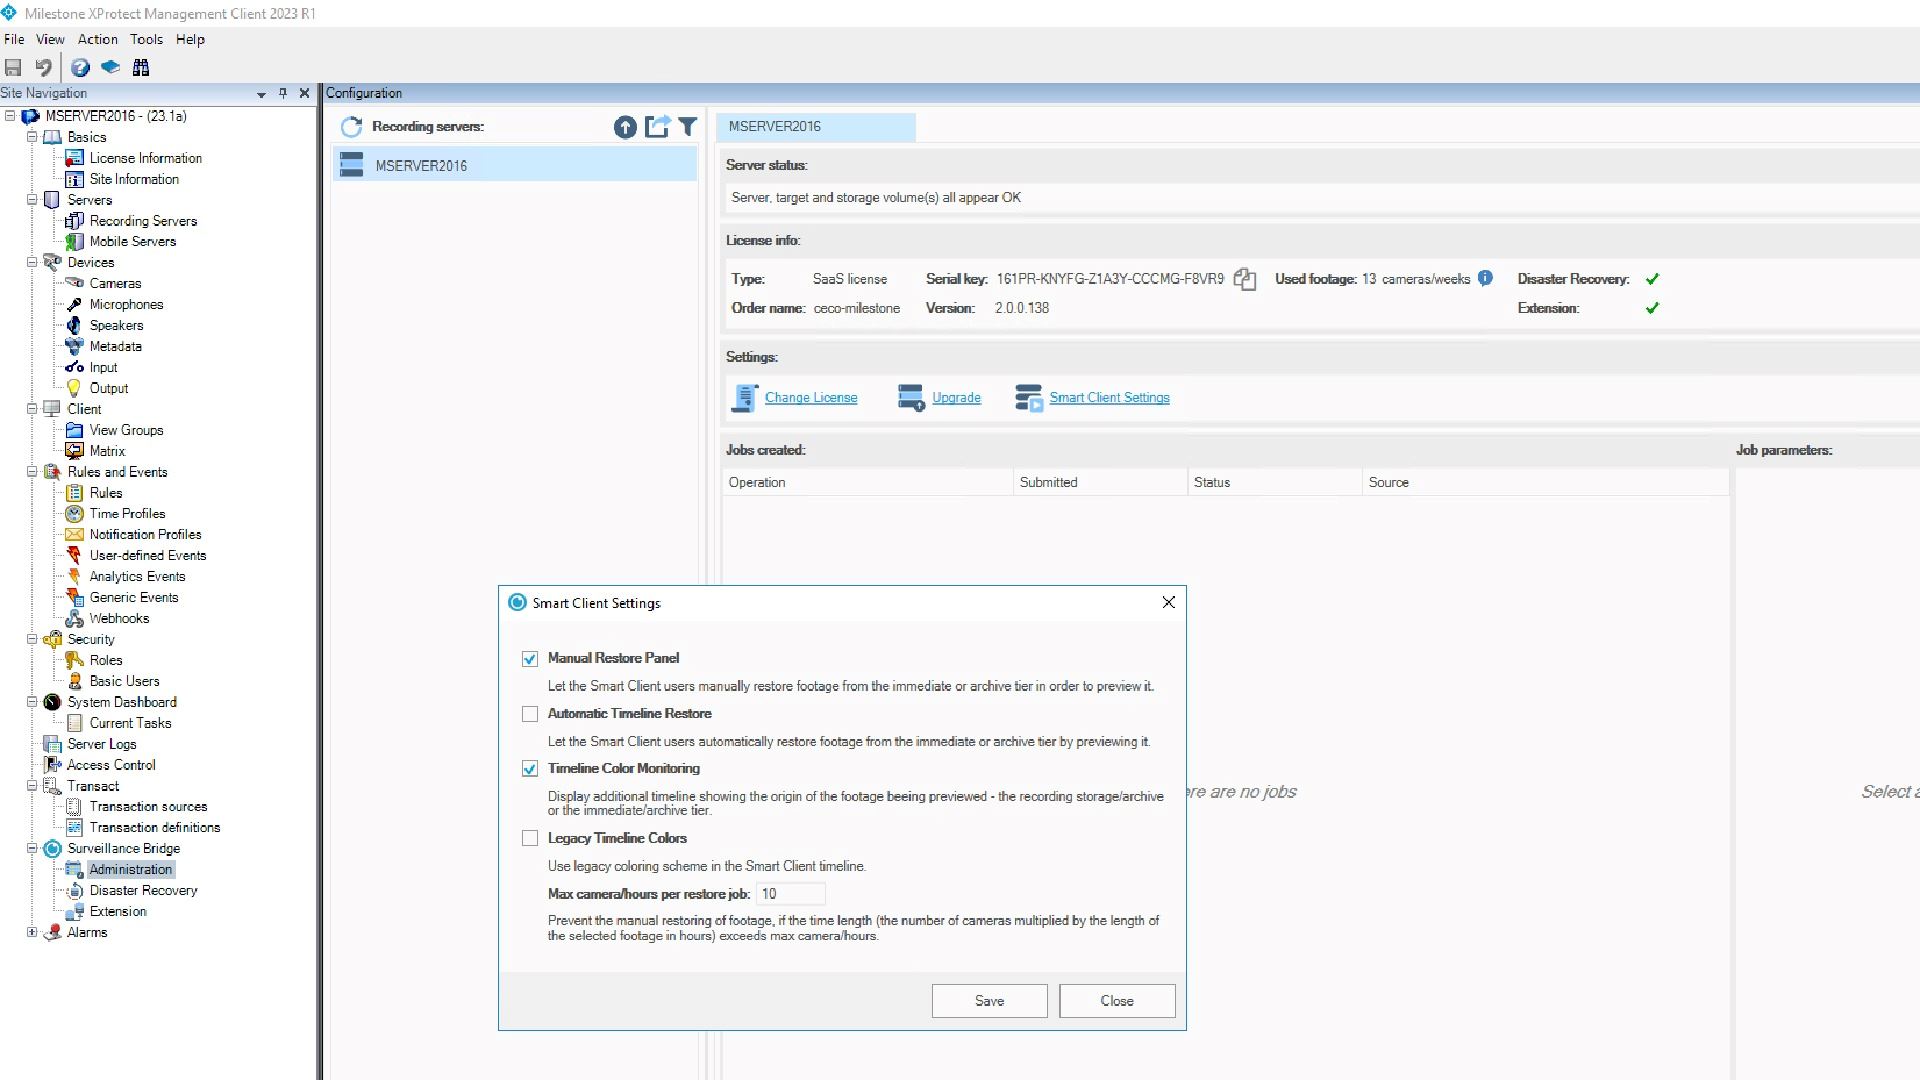Viewport: 1920px width, 1080px height.
Task: Click the upload arrow icon in Recording servers
Action: (625, 127)
